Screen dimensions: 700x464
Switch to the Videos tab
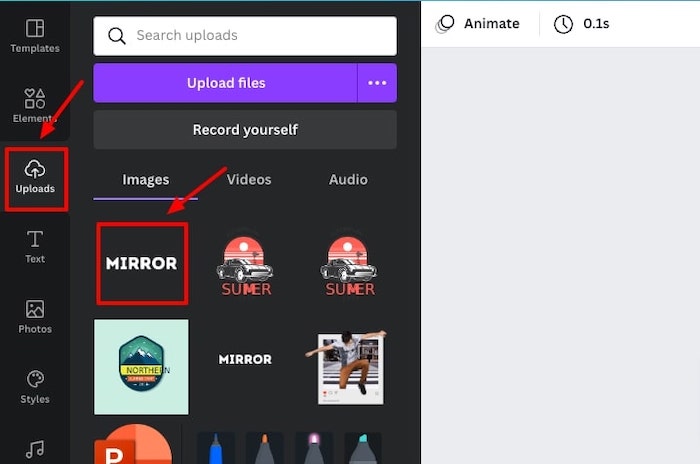[x=249, y=180]
